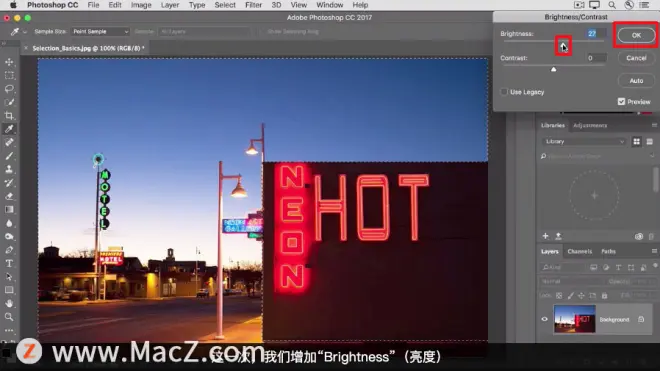This screenshot has width=660, height=371.
Task: Click the Brightness value field
Action: point(596,34)
